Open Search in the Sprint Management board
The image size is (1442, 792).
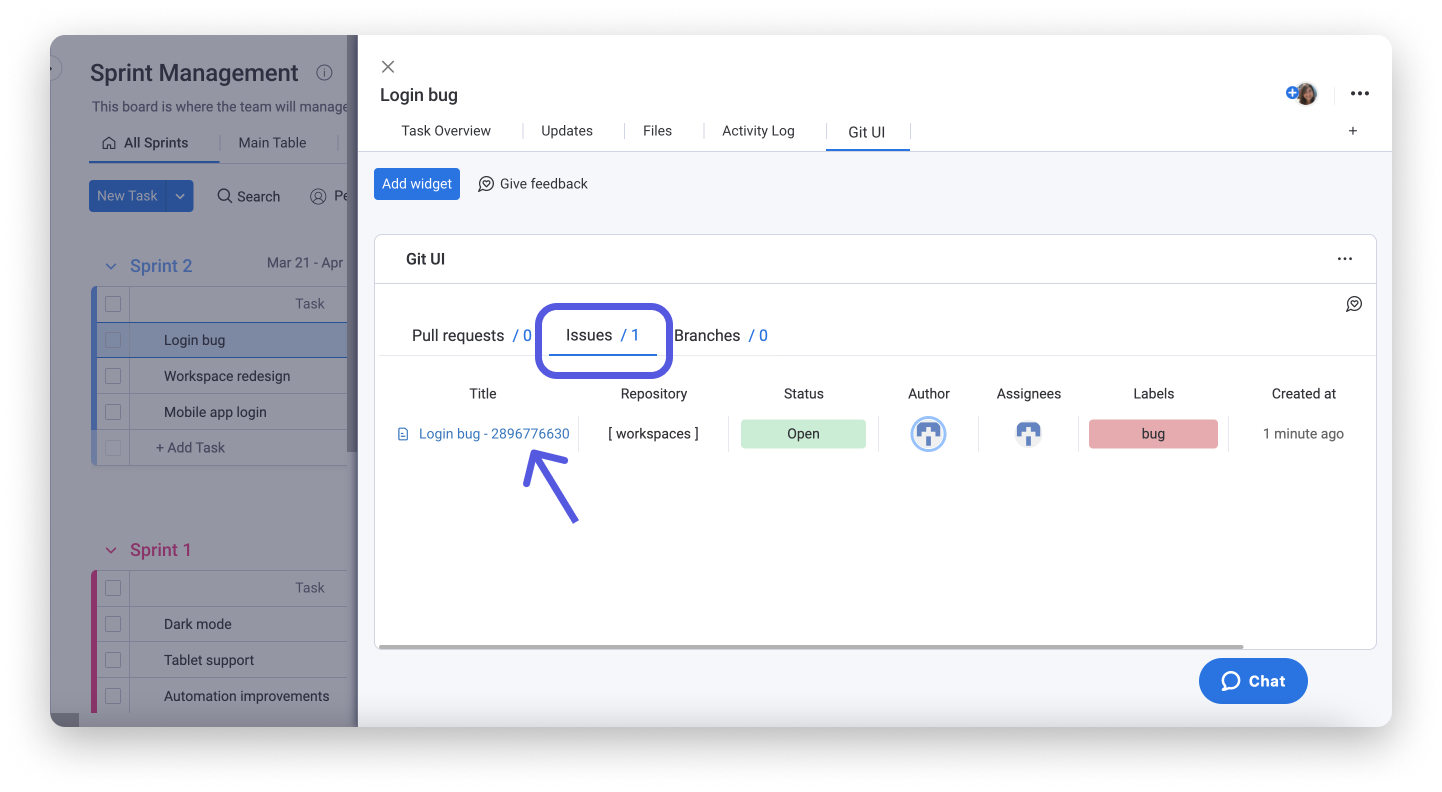pyautogui.click(x=248, y=196)
